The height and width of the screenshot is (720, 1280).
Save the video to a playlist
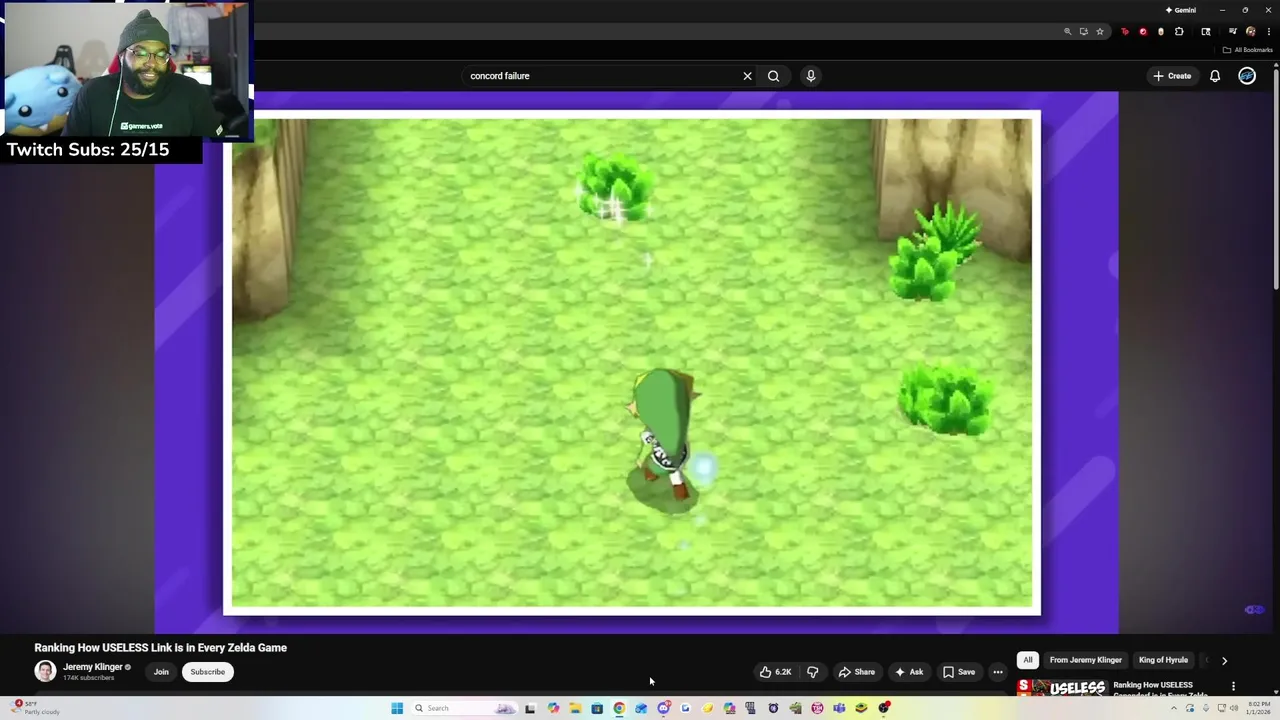(x=959, y=672)
